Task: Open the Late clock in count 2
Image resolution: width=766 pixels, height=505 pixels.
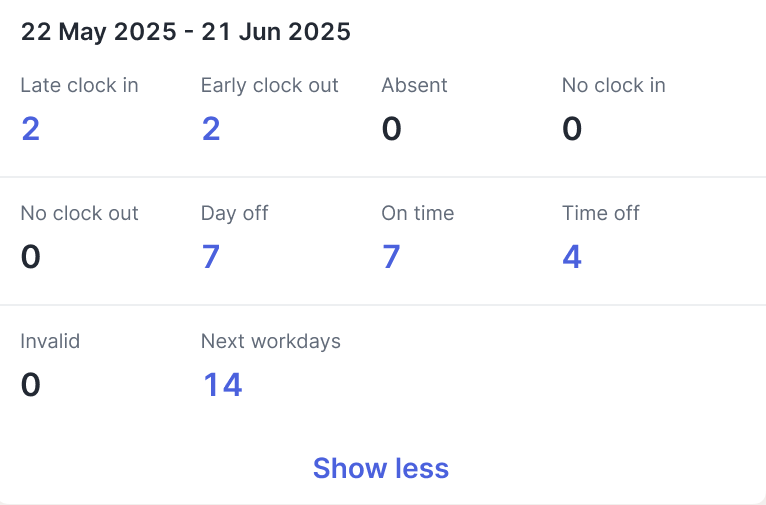Action: [31, 129]
